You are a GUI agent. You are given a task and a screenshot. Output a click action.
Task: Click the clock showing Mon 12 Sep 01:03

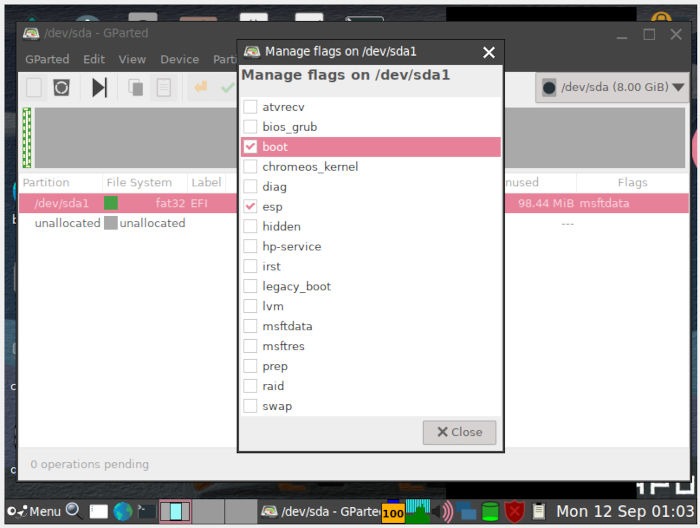point(625,511)
